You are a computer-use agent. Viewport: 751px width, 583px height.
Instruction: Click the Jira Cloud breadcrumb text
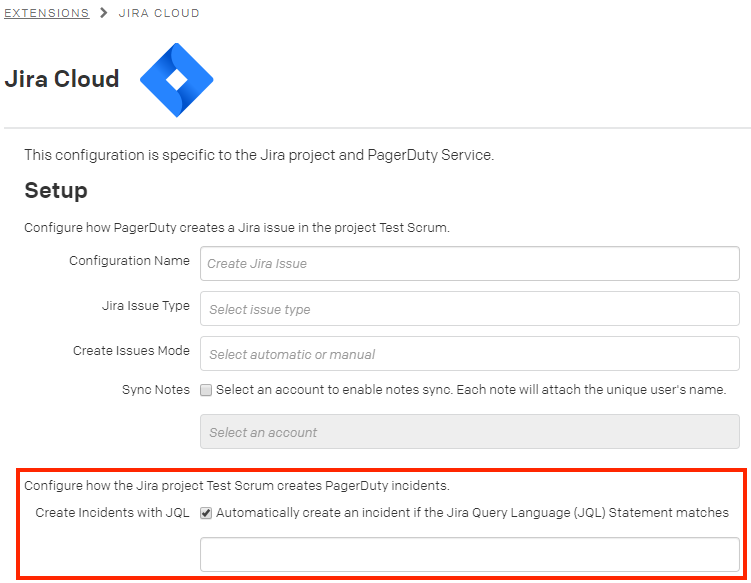159,13
